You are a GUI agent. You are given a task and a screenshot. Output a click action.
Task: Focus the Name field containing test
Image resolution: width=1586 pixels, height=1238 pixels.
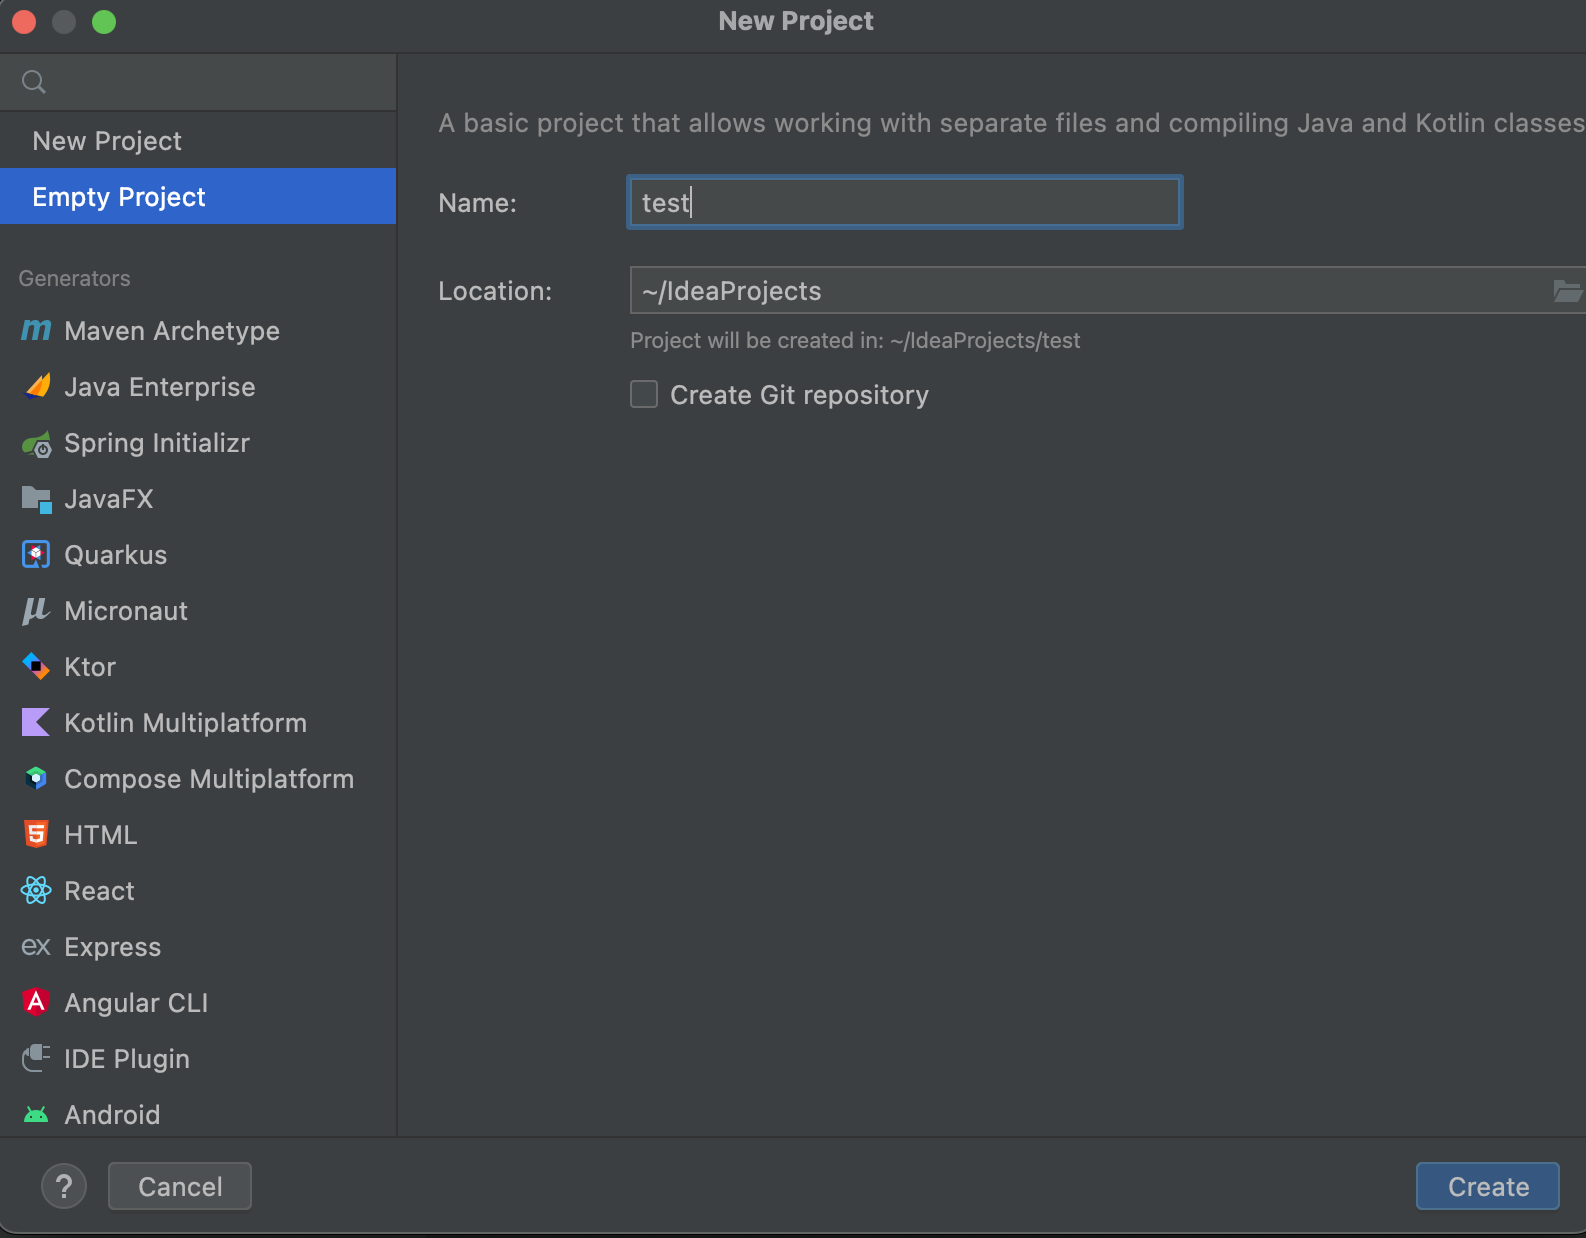pyautogui.click(x=905, y=202)
